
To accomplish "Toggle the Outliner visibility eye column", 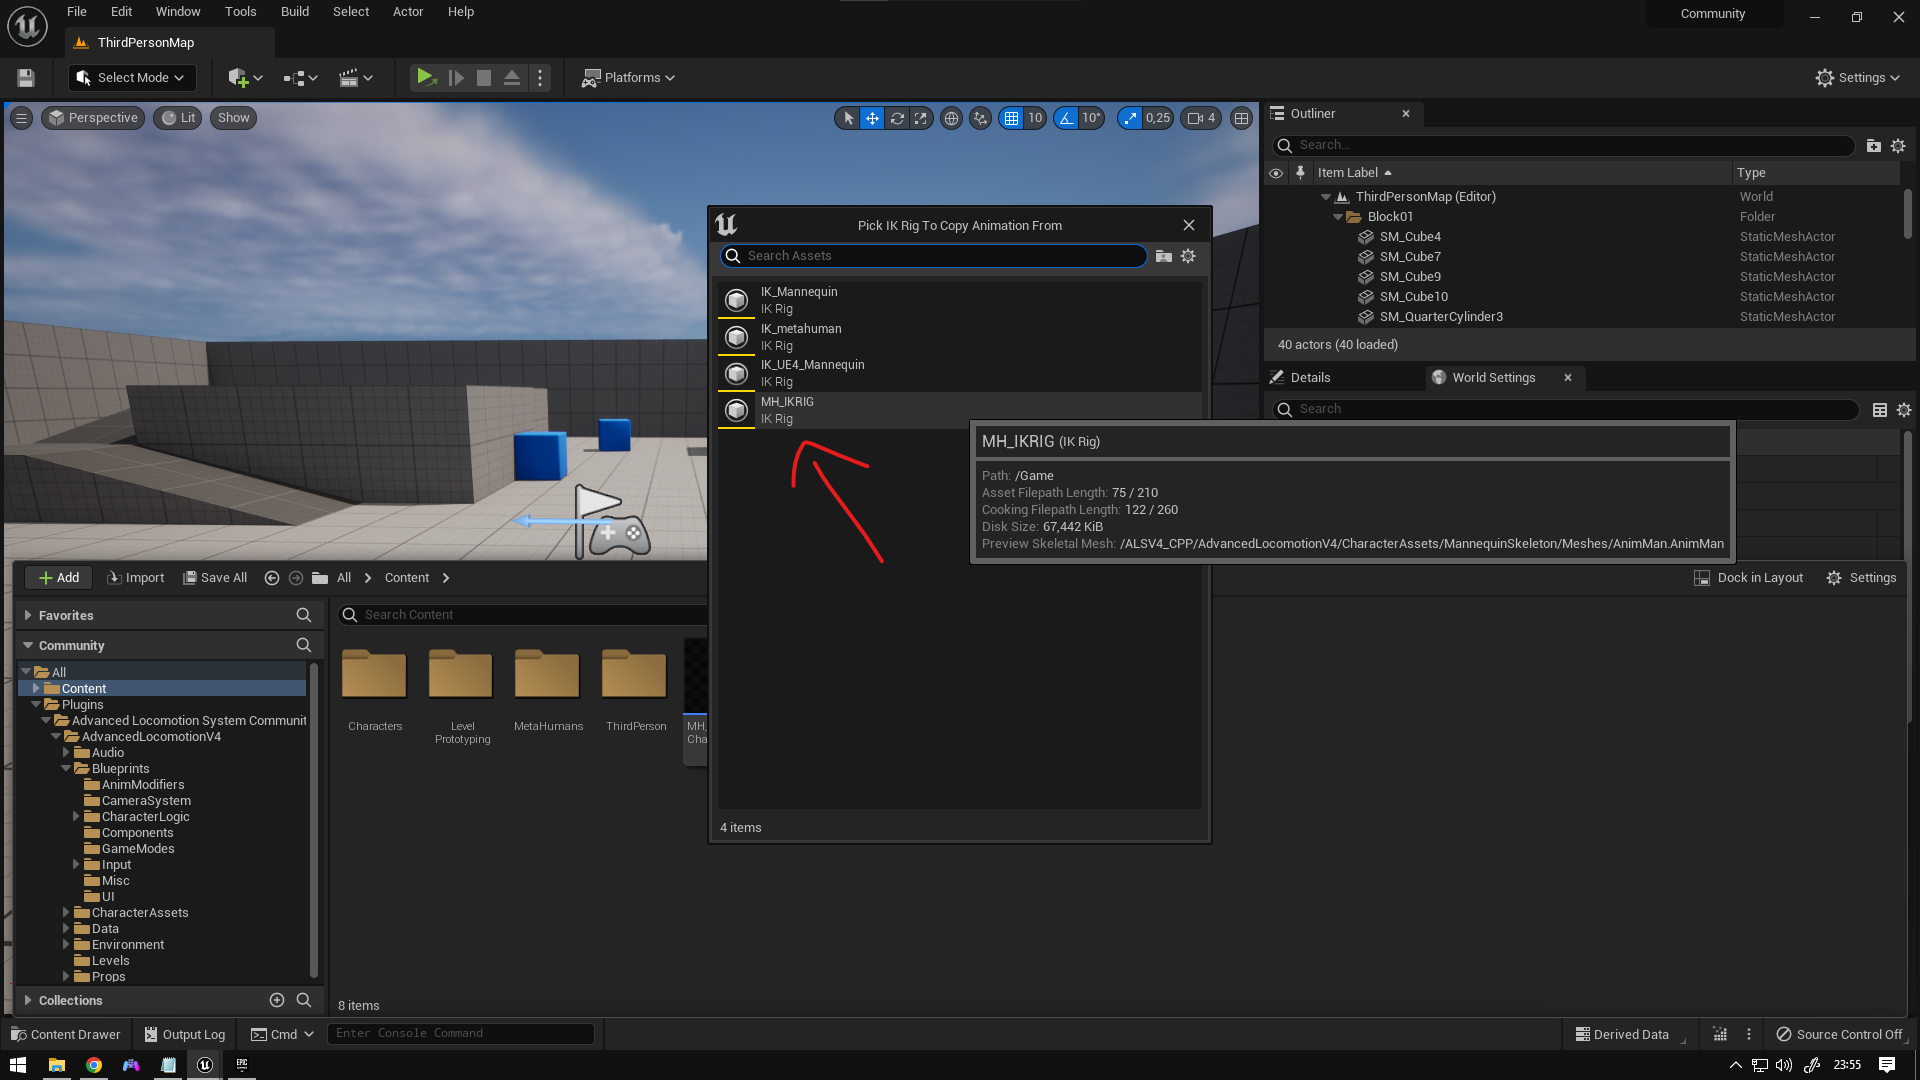I will pyautogui.click(x=1276, y=173).
